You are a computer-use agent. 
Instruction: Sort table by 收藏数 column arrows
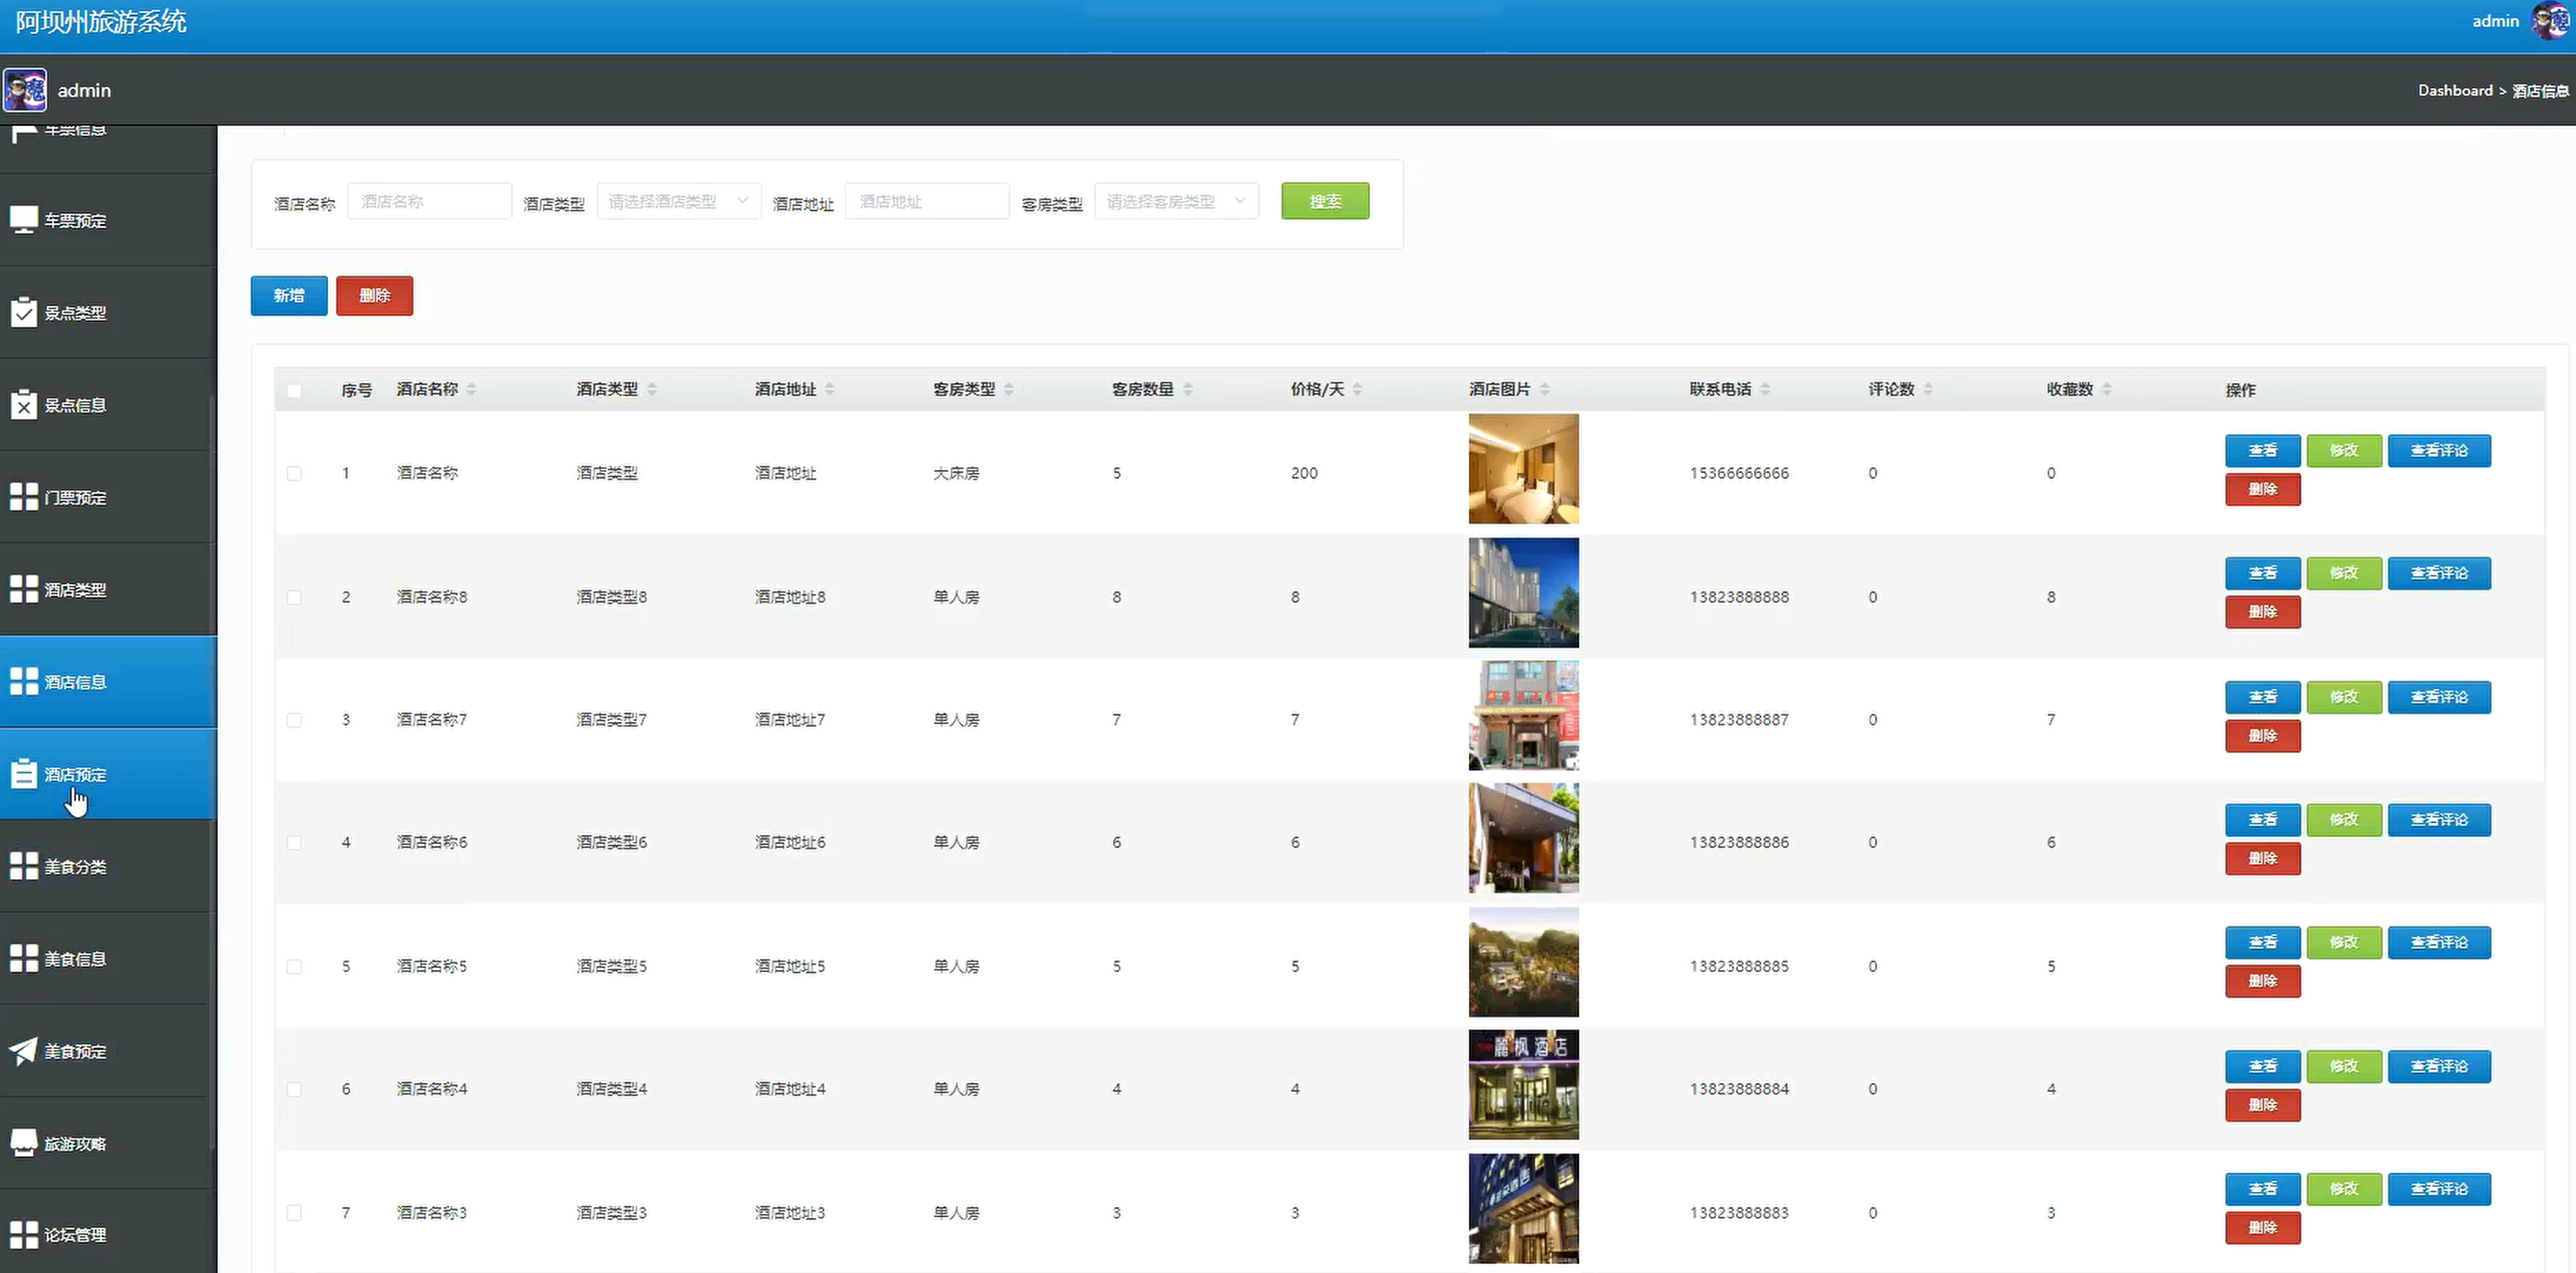click(x=2106, y=389)
